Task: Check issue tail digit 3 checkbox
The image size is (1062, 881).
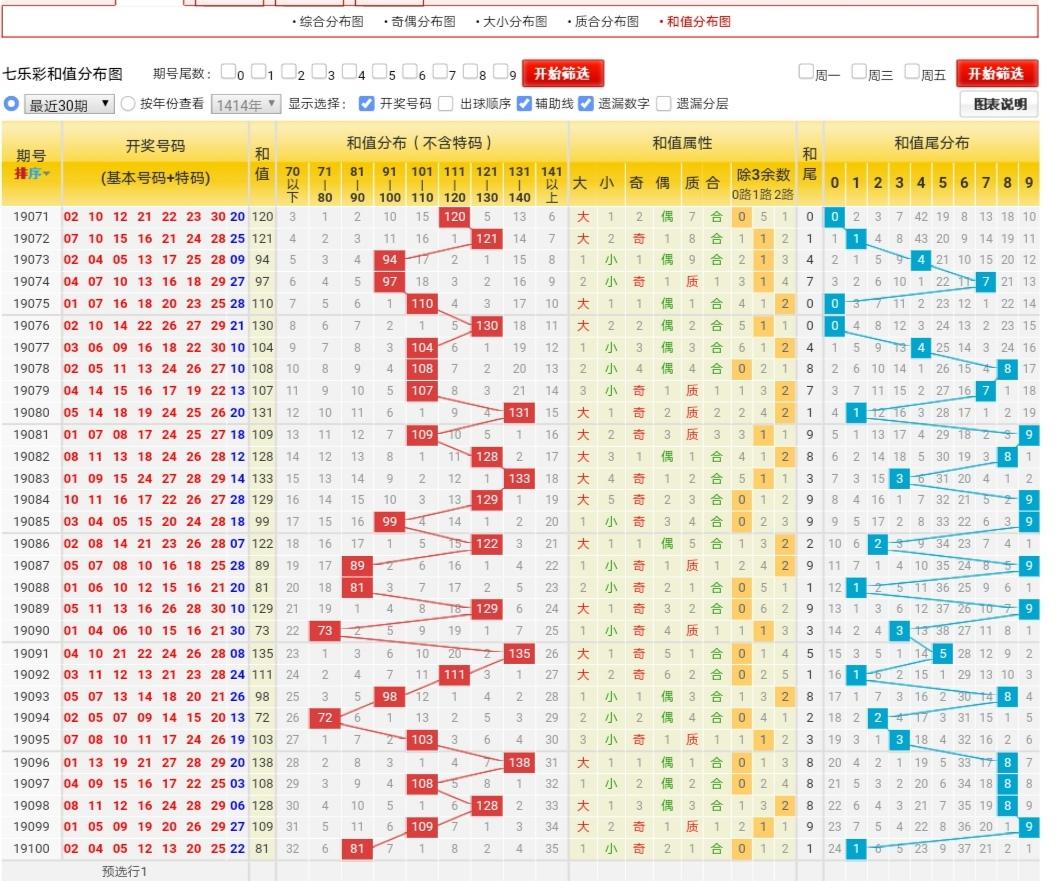Action: 318,71
